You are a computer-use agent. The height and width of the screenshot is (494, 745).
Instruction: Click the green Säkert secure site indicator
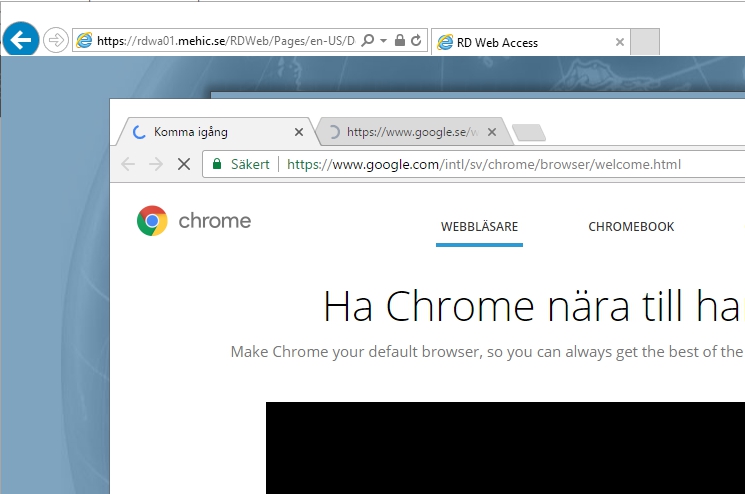coord(240,164)
